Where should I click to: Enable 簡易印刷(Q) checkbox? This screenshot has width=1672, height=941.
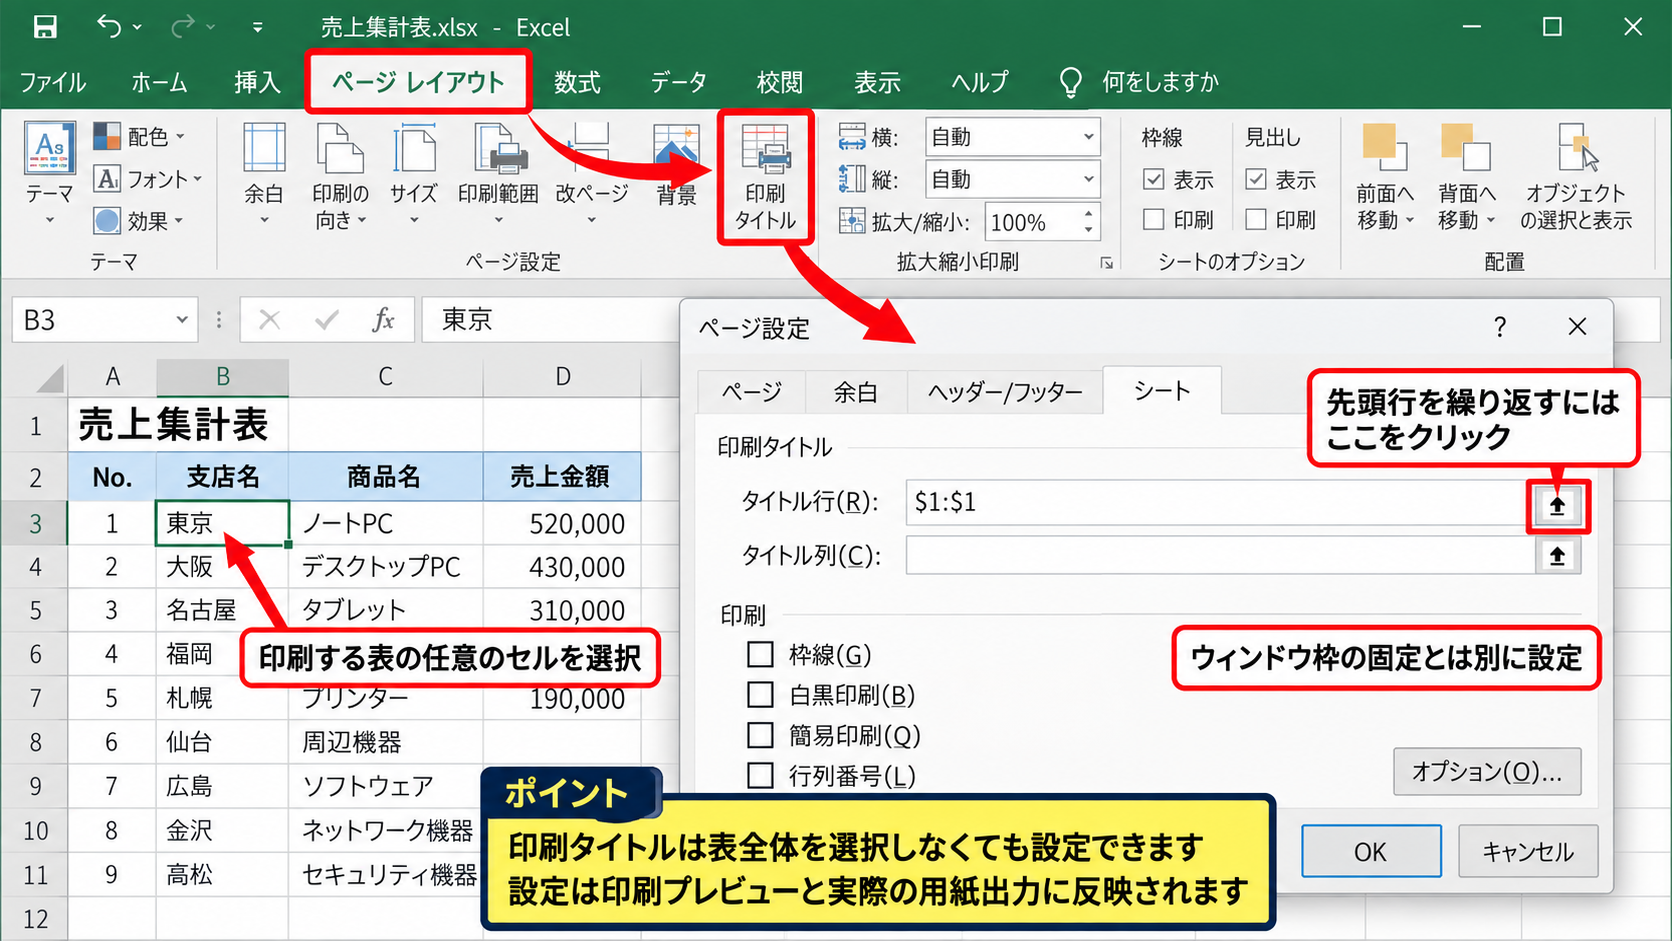pyautogui.click(x=760, y=736)
